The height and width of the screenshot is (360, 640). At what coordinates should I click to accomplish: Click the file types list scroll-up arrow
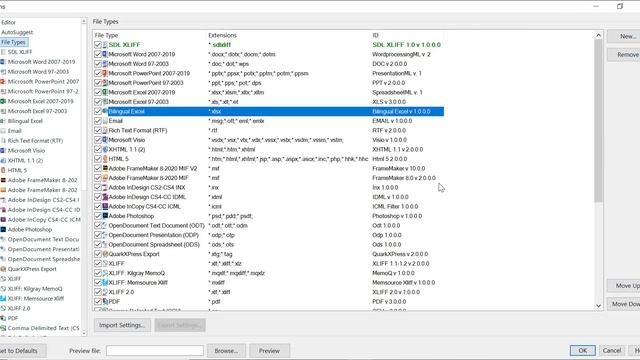[598, 36]
